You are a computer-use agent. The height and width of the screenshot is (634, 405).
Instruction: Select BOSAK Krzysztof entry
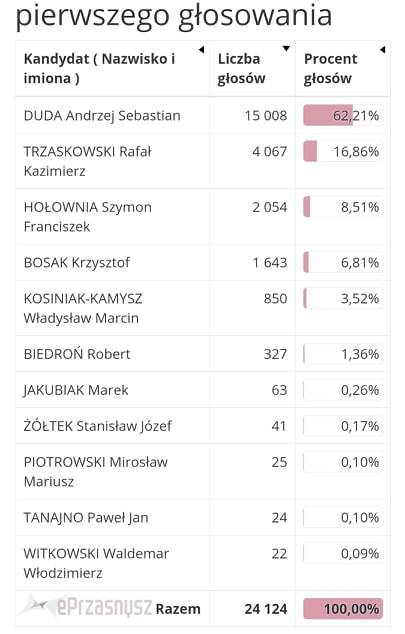coord(77,262)
